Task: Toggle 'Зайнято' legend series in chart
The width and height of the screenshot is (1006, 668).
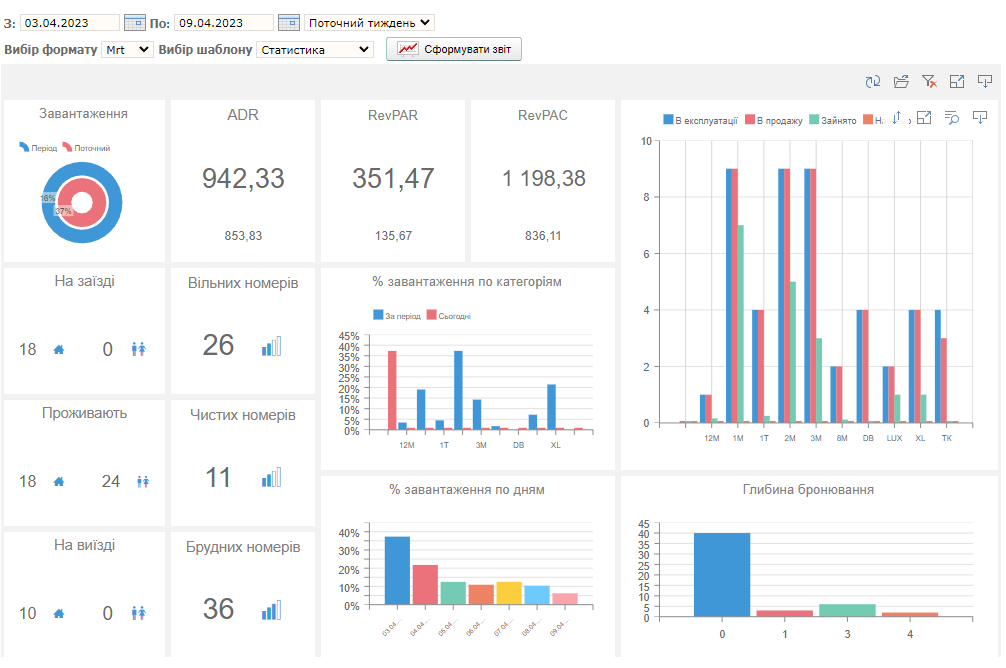Action: [x=832, y=121]
